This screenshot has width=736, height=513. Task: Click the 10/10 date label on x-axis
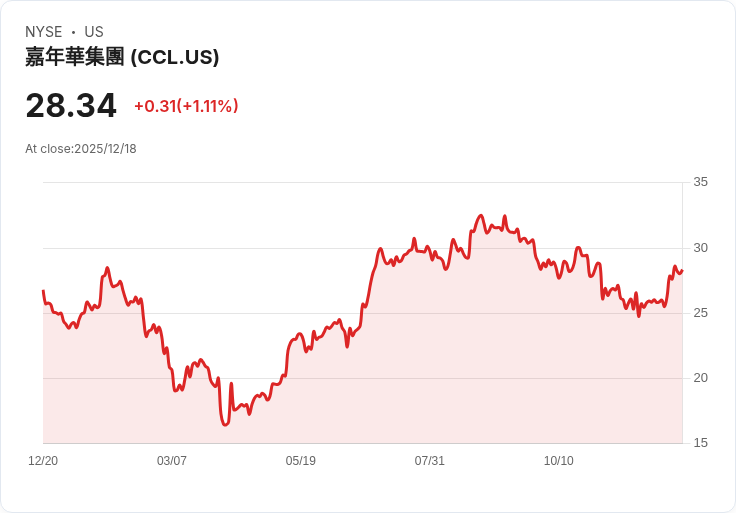pos(559,460)
